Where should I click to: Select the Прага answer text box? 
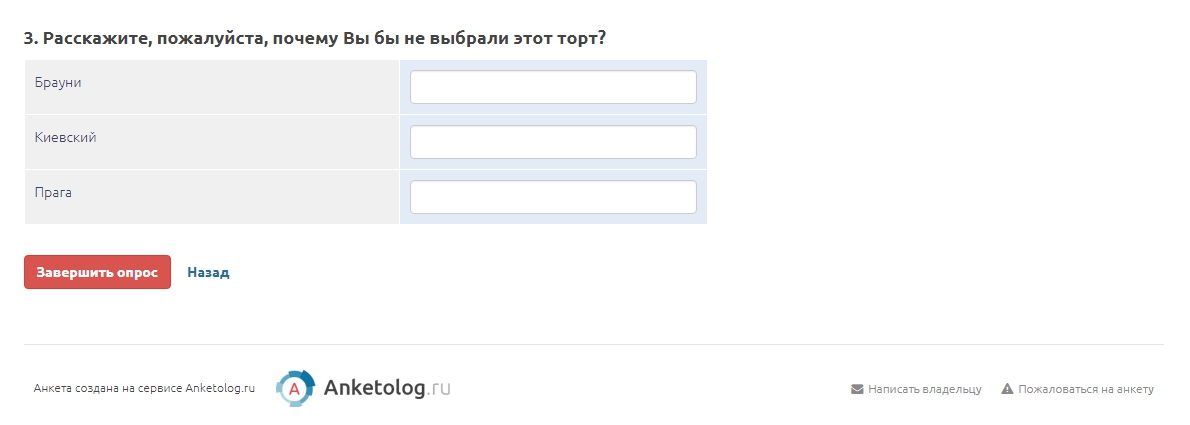pos(553,197)
